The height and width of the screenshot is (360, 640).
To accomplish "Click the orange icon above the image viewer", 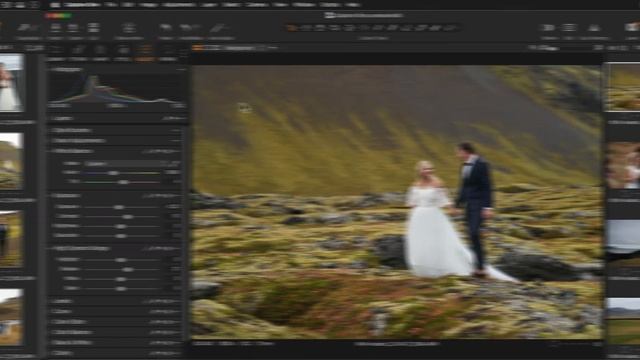I will [x=198, y=48].
